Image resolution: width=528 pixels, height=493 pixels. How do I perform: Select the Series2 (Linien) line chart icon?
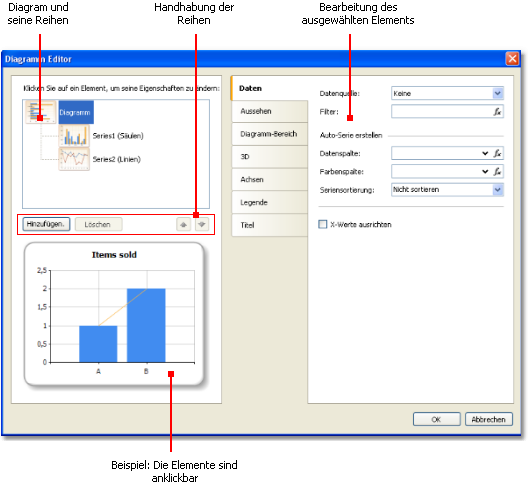click(x=74, y=159)
